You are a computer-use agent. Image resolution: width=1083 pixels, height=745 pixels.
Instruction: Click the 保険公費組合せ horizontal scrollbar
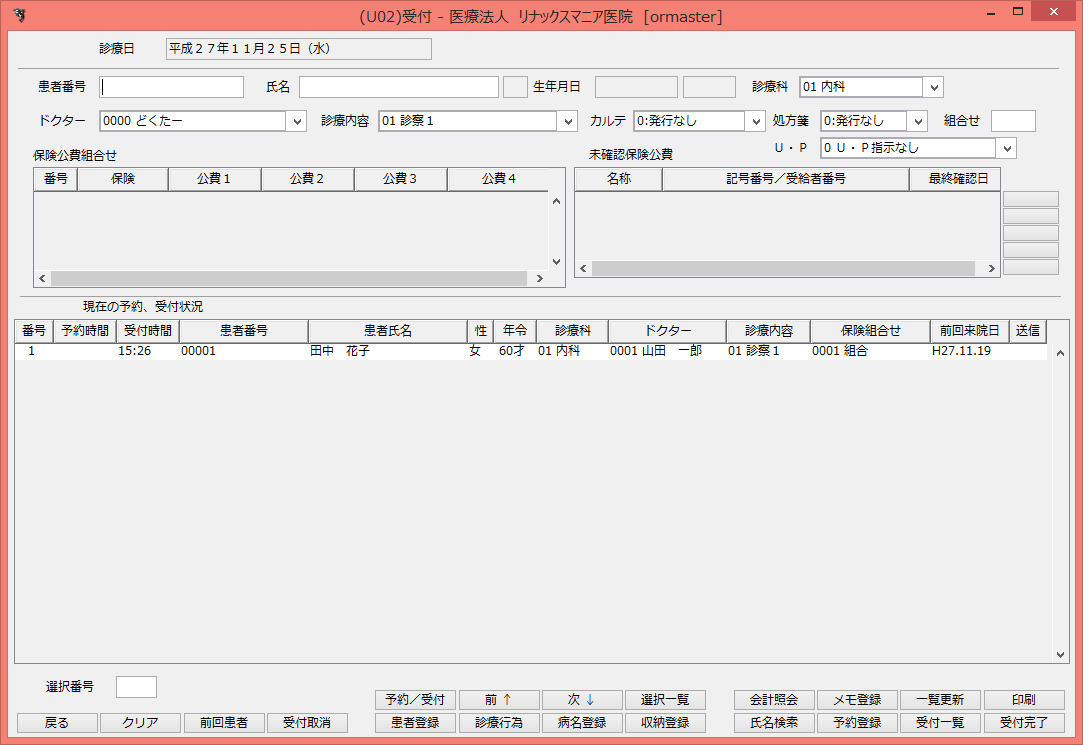[290, 277]
